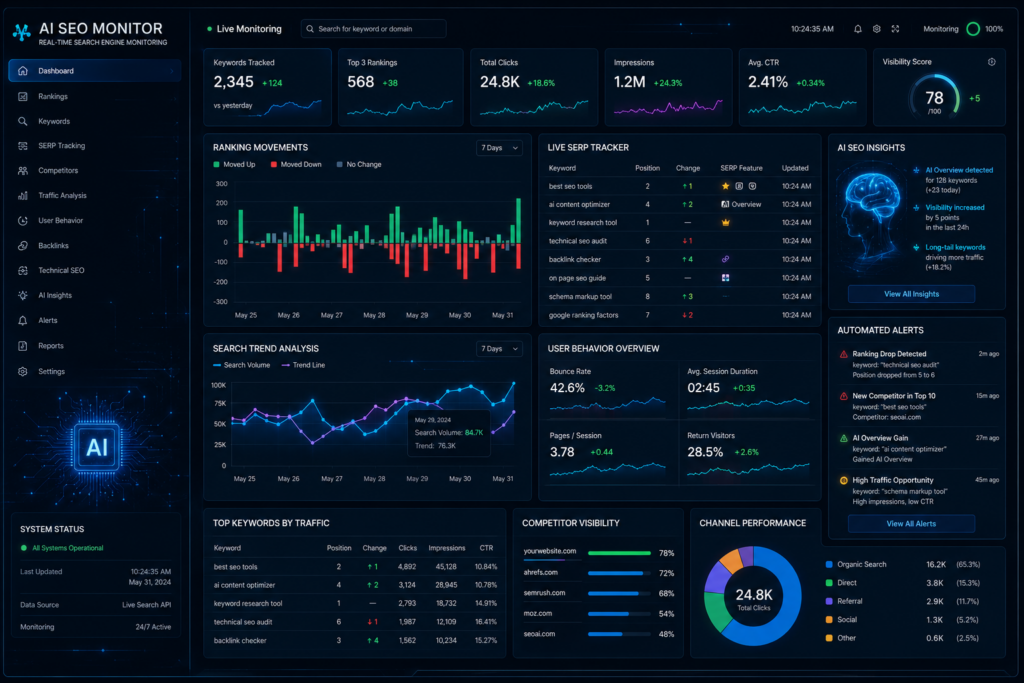Click the AI Overview Gain alert icon

[843, 439]
